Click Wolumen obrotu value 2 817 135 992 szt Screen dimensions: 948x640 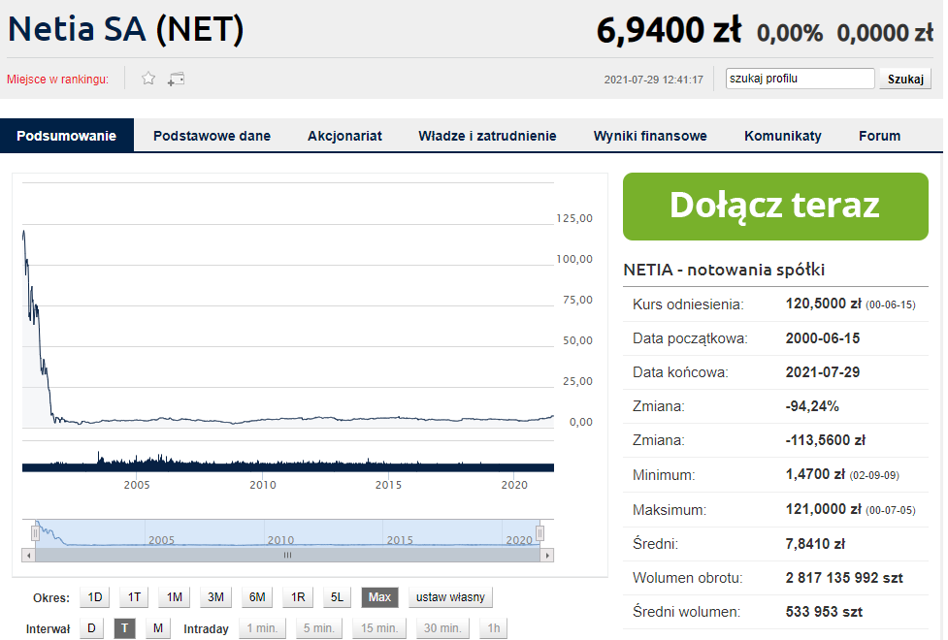[844, 578]
